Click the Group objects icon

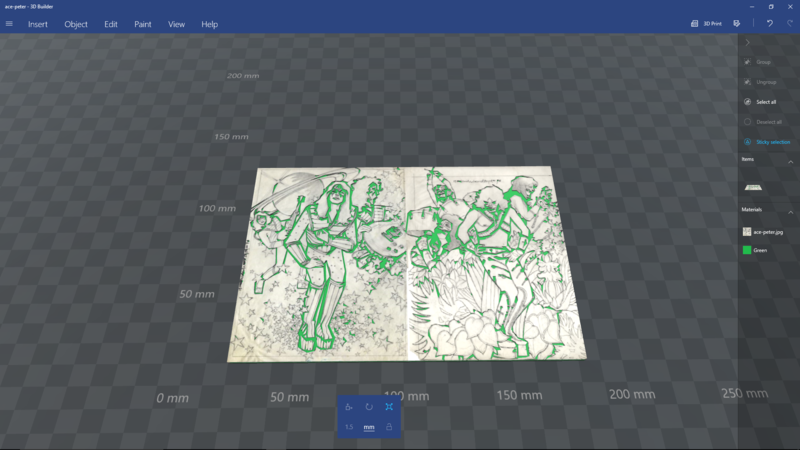(x=747, y=62)
